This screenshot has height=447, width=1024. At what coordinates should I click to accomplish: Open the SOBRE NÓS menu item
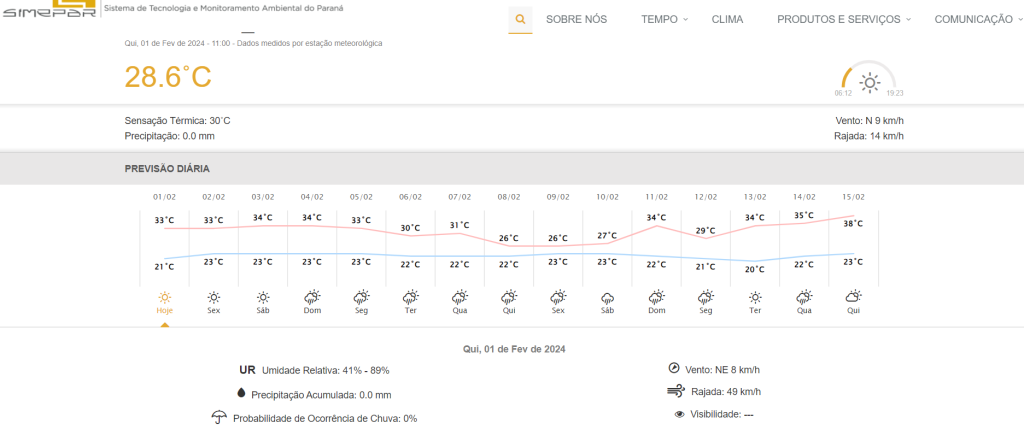pyautogui.click(x=576, y=19)
